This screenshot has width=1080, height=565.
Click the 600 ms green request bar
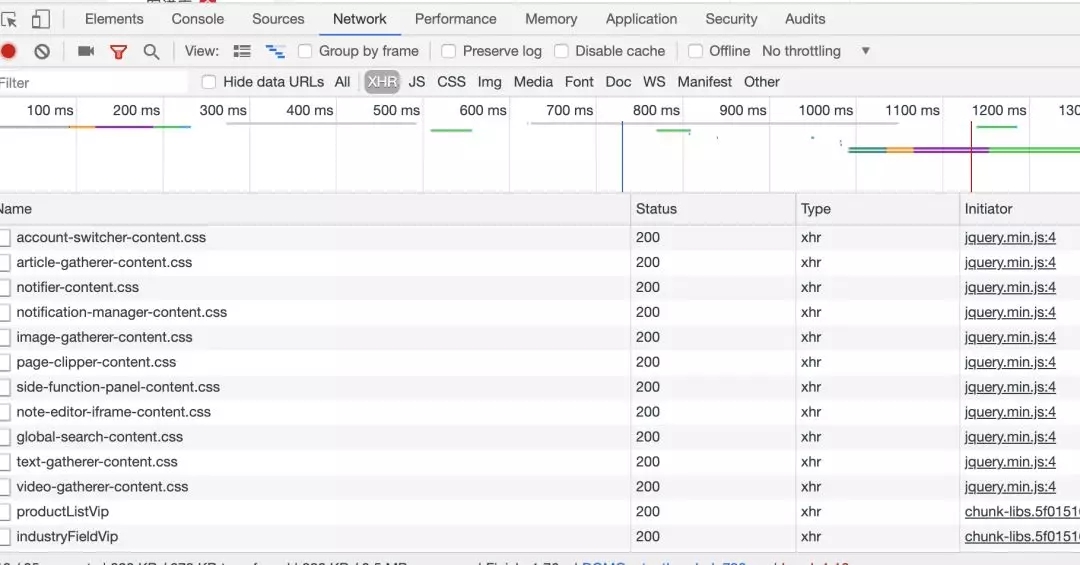(x=451, y=130)
